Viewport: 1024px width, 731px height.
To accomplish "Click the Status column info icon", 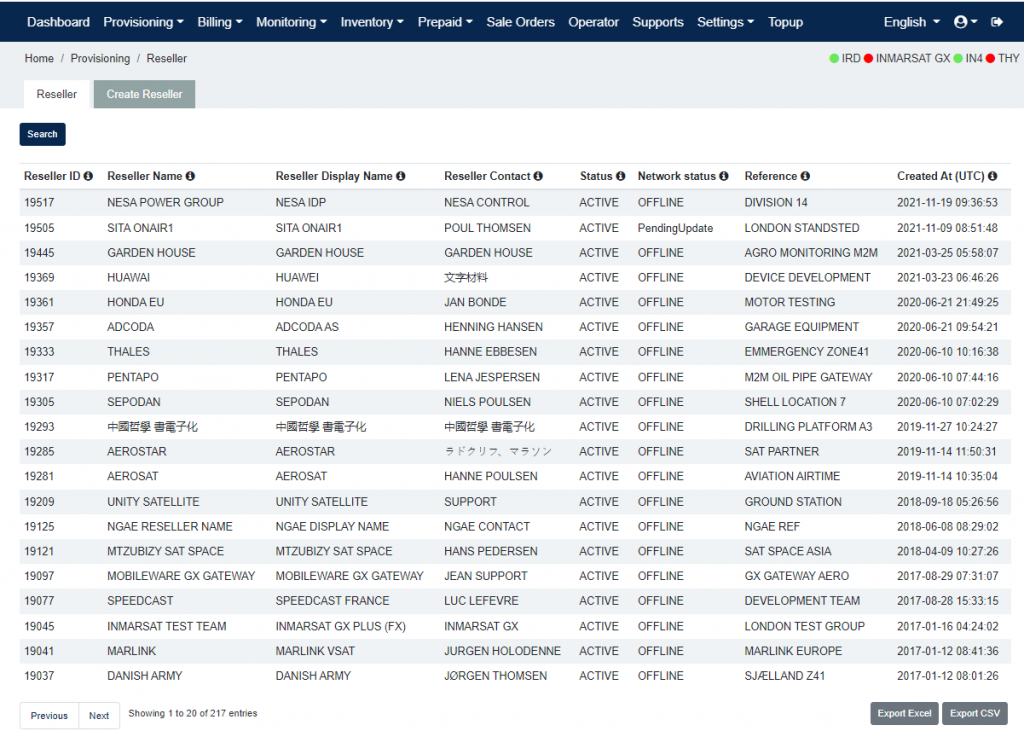I will pos(620,176).
